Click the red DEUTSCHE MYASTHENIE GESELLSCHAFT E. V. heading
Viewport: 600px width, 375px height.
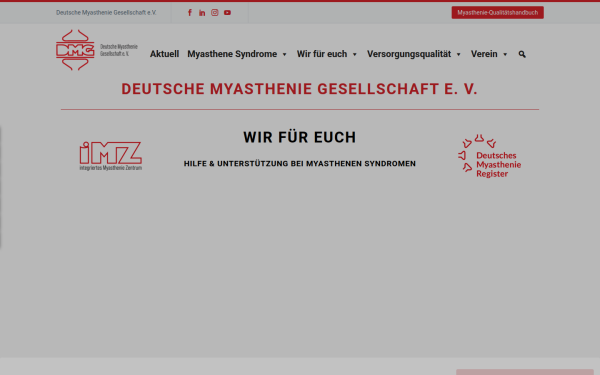(x=300, y=89)
